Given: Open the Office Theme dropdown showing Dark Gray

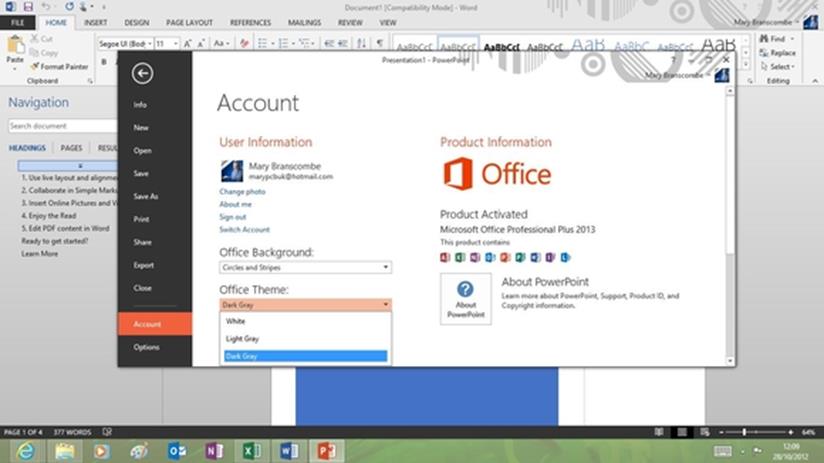Looking at the screenshot, I should coord(305,305).
